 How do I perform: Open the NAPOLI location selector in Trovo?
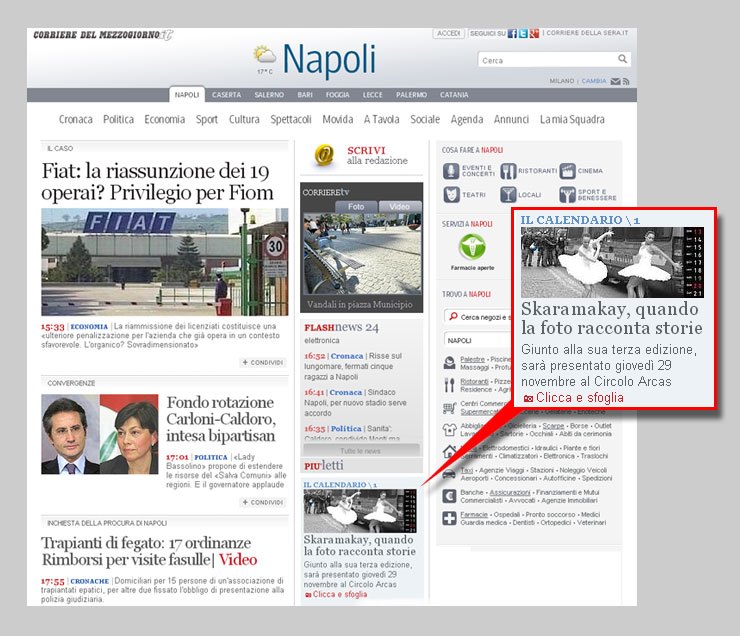478,340
